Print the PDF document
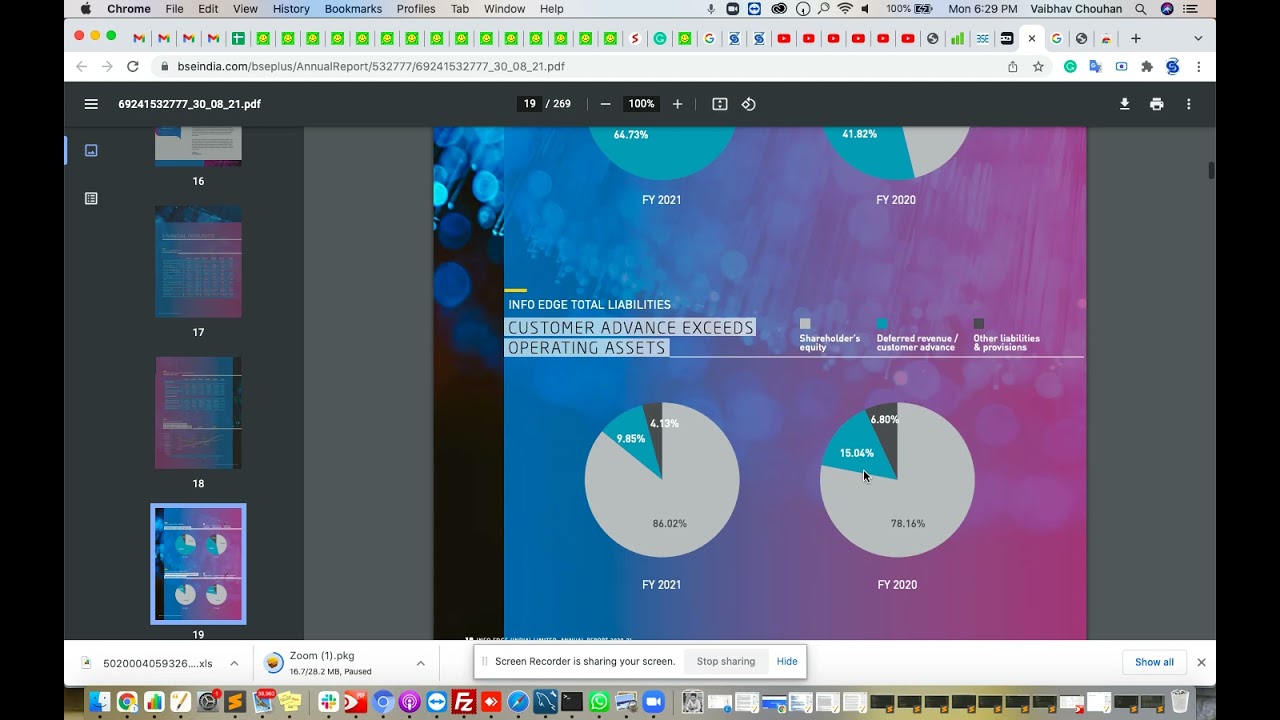 (x=1156, y=104)
